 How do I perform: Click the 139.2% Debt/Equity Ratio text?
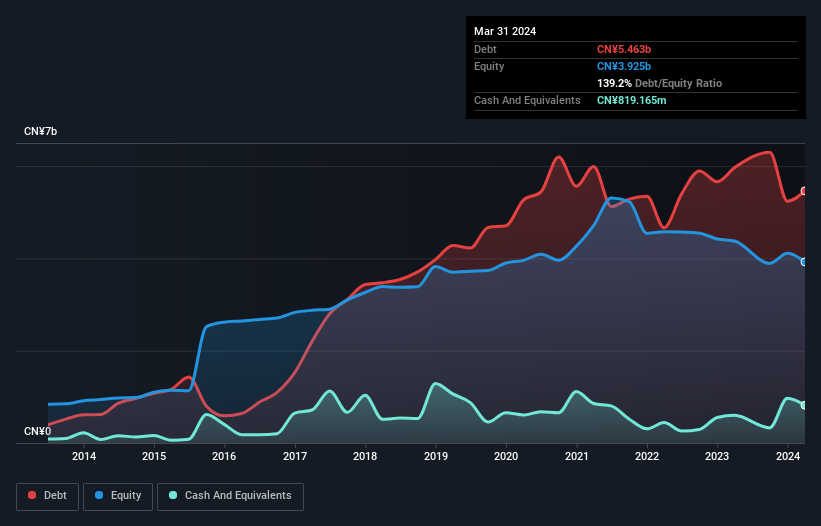coord(659,83)
